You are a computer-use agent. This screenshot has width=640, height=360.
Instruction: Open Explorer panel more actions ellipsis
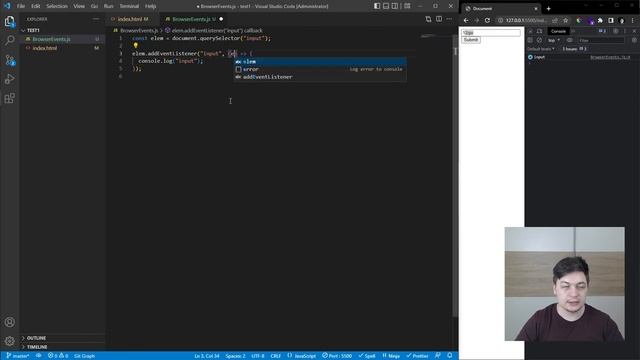tap(96, 19)
